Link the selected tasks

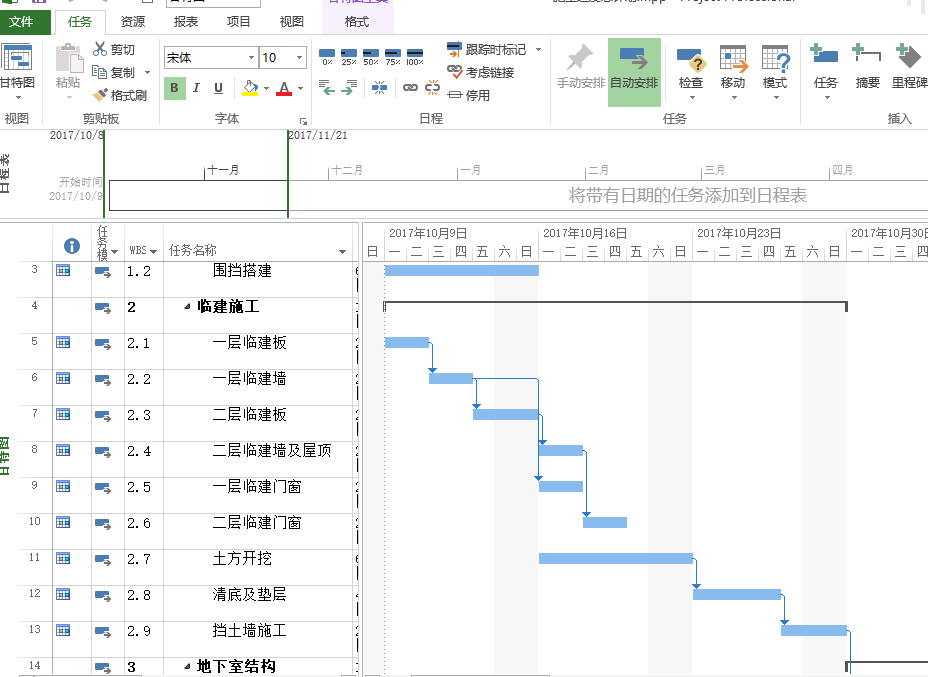pos(410,88)
